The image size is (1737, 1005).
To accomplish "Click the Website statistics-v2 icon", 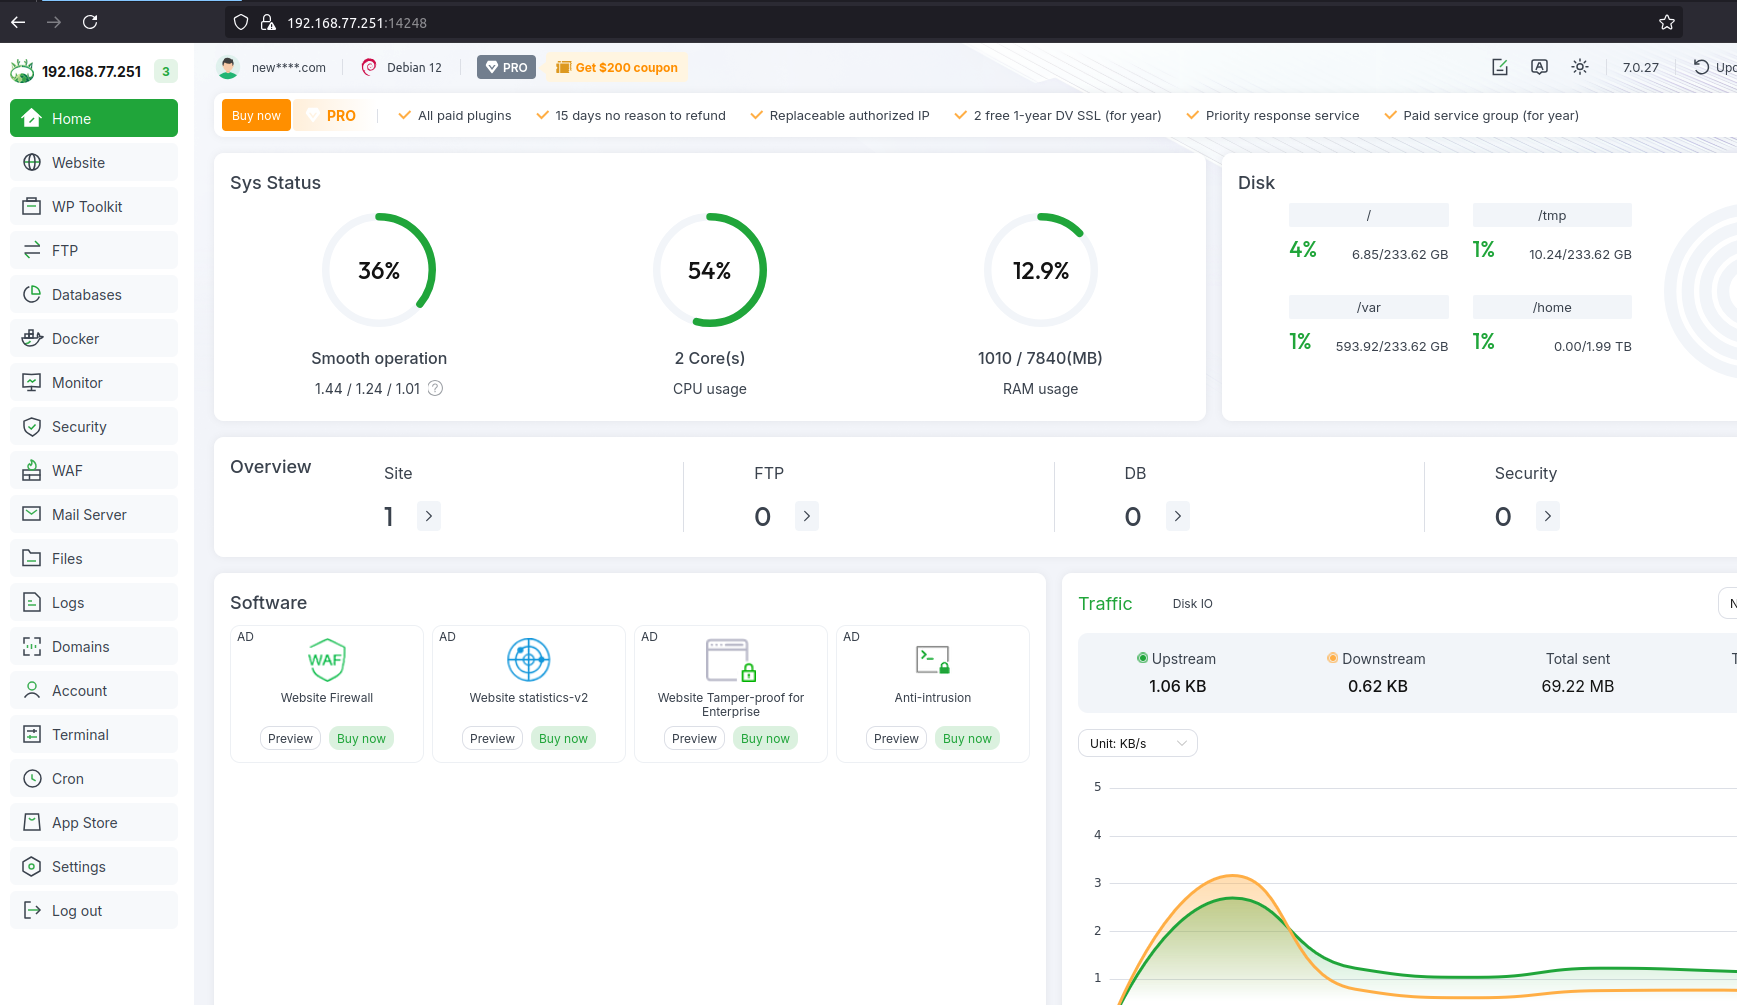I will click(528, 660).
